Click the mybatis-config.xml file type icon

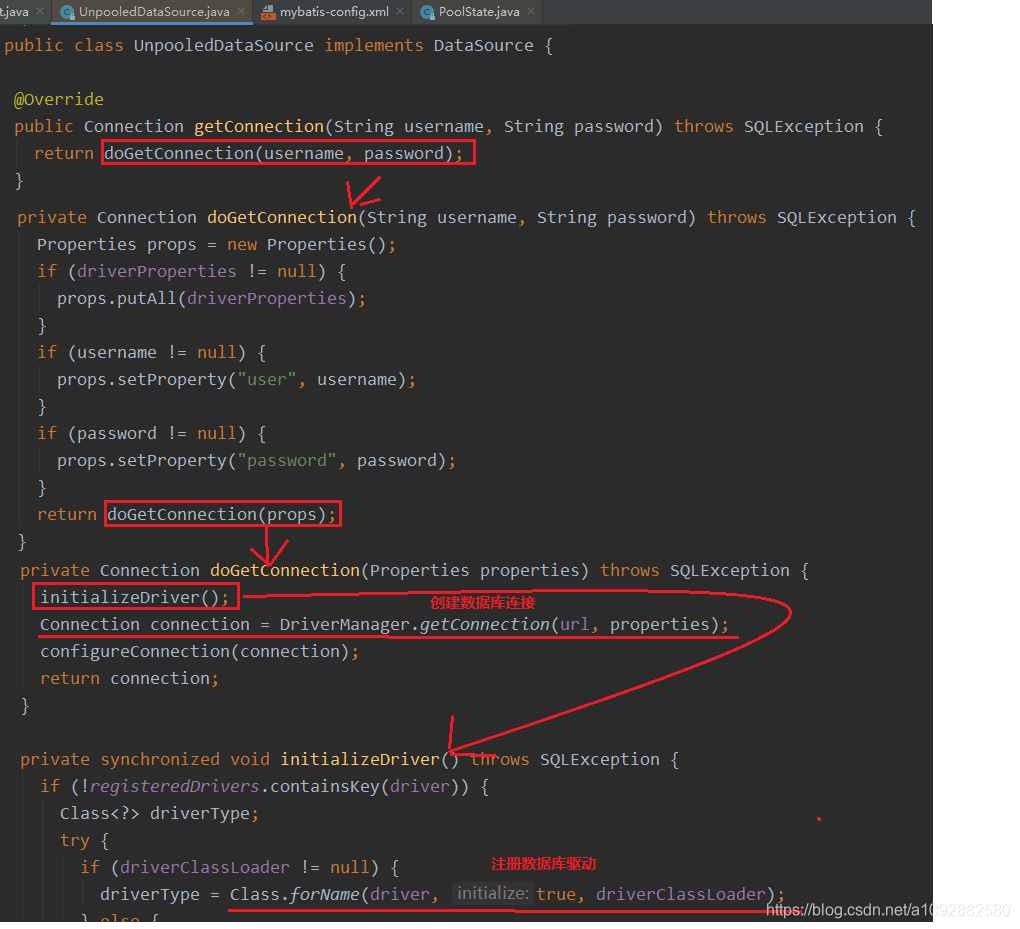coord(268,12)
